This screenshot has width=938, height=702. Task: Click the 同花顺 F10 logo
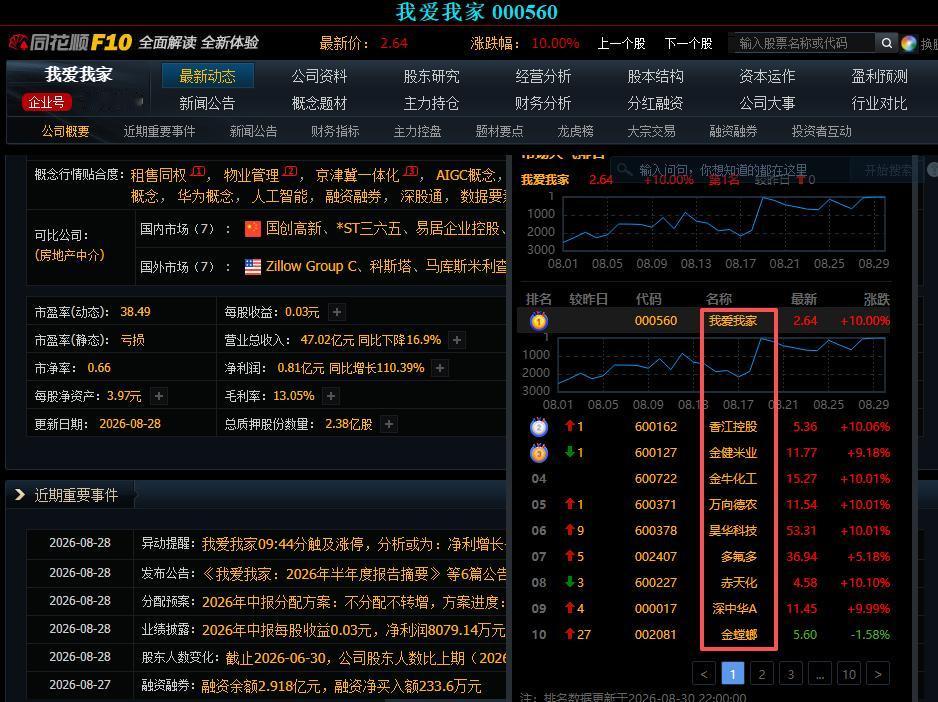click(x=70, y=42)
